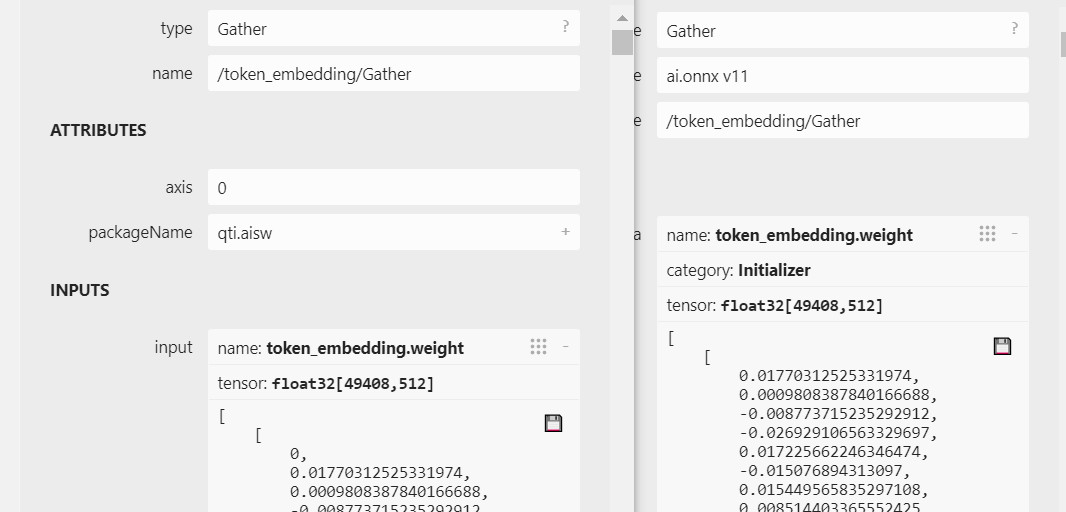Save the left panel input tensor data

click(553, 423)
